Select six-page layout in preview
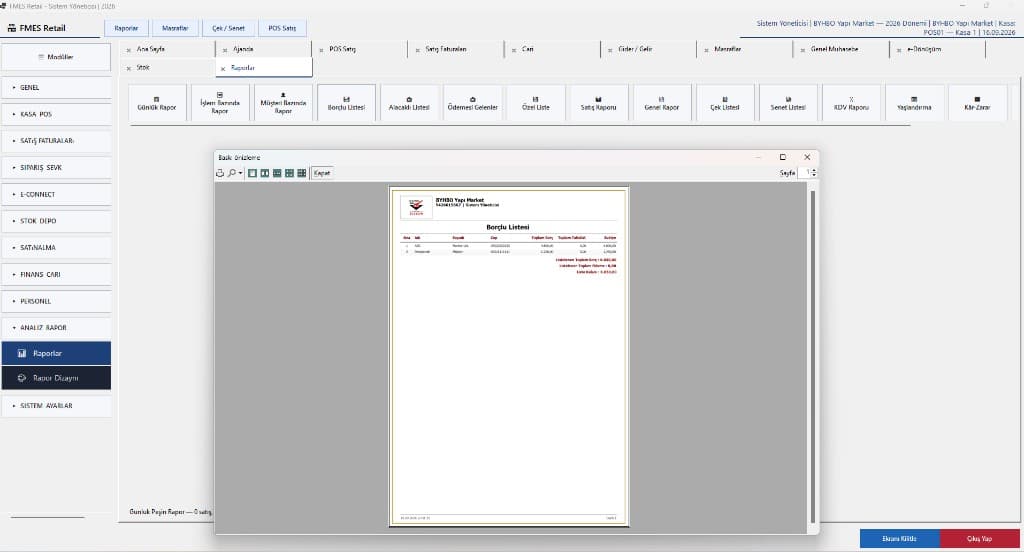Screen dimensions: 1024x552 pos(302,173)
